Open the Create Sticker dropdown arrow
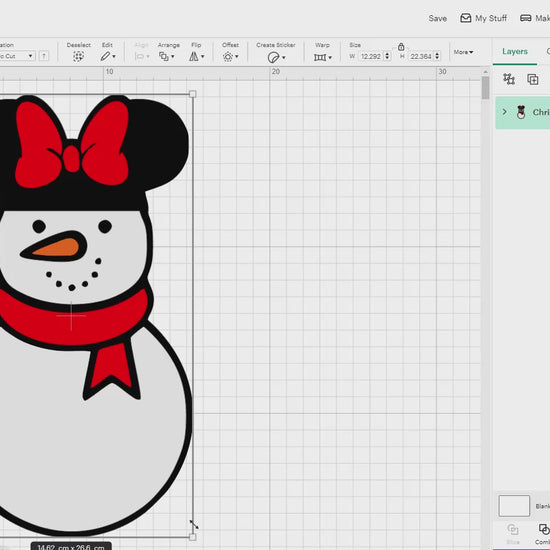 coord(283,58)
